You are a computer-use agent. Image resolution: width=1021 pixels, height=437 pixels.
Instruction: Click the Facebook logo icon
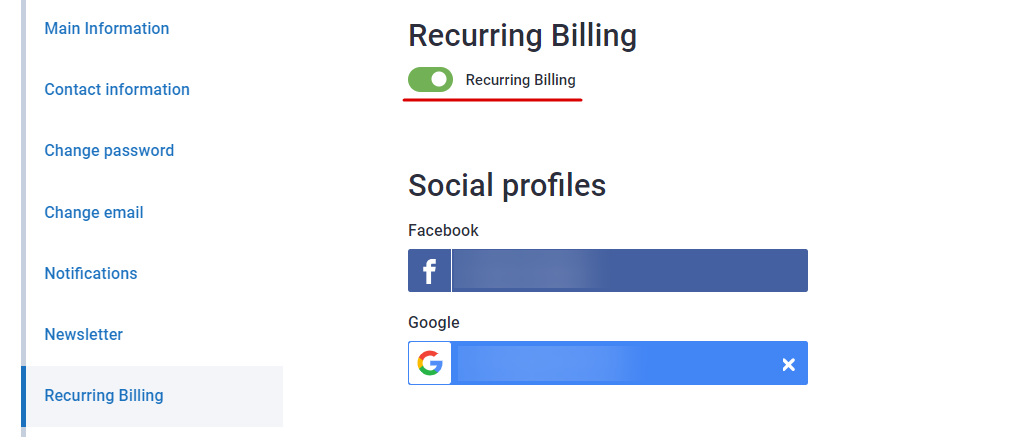pyautogui.click(x=430, y=271)
